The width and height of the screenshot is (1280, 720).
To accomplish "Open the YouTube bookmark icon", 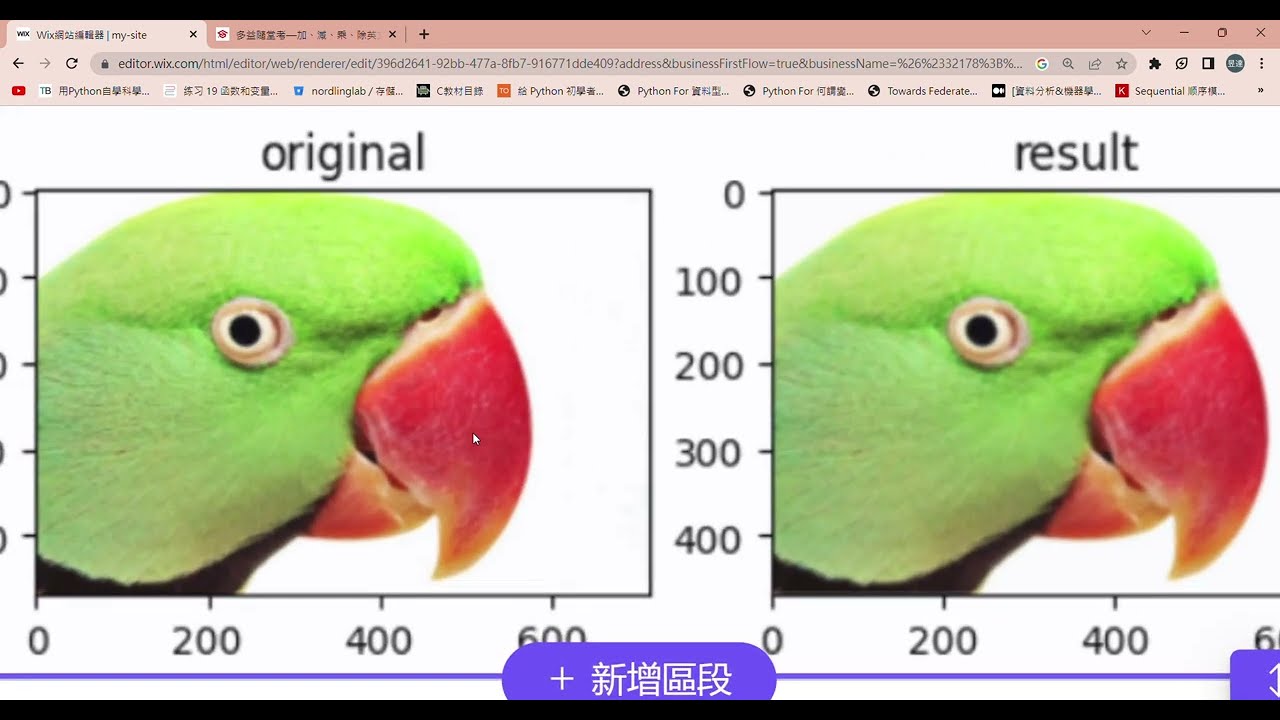I will coord(18,90).
